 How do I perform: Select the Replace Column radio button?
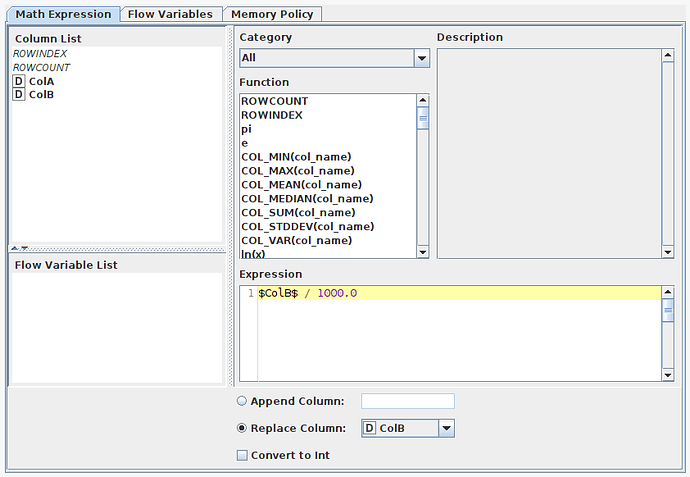tap(242, 428)
